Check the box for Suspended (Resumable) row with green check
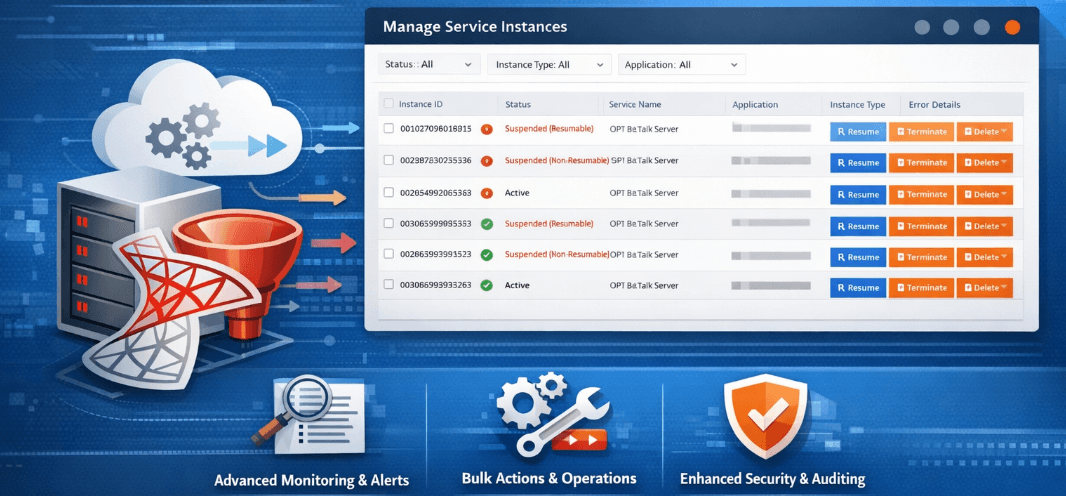Viewport: 1066px width, 496px height. [x=389, y=223]
